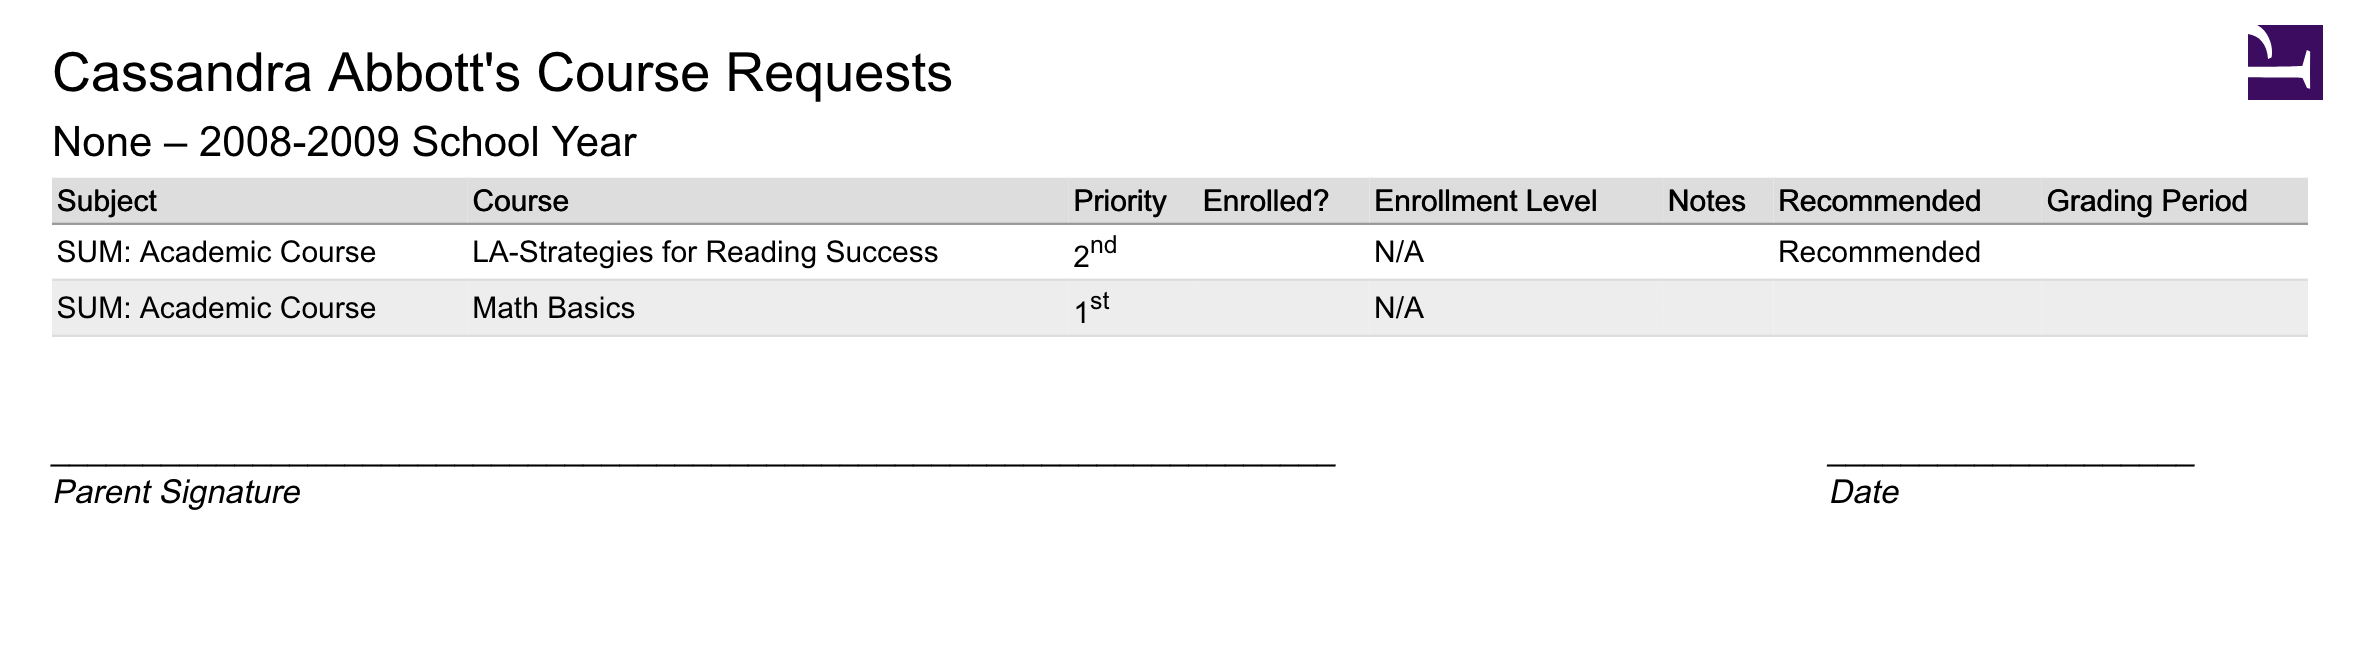Click the Subject cell in Math Basics row
This screenshot has width=2354, height=646.
[216, 308]
